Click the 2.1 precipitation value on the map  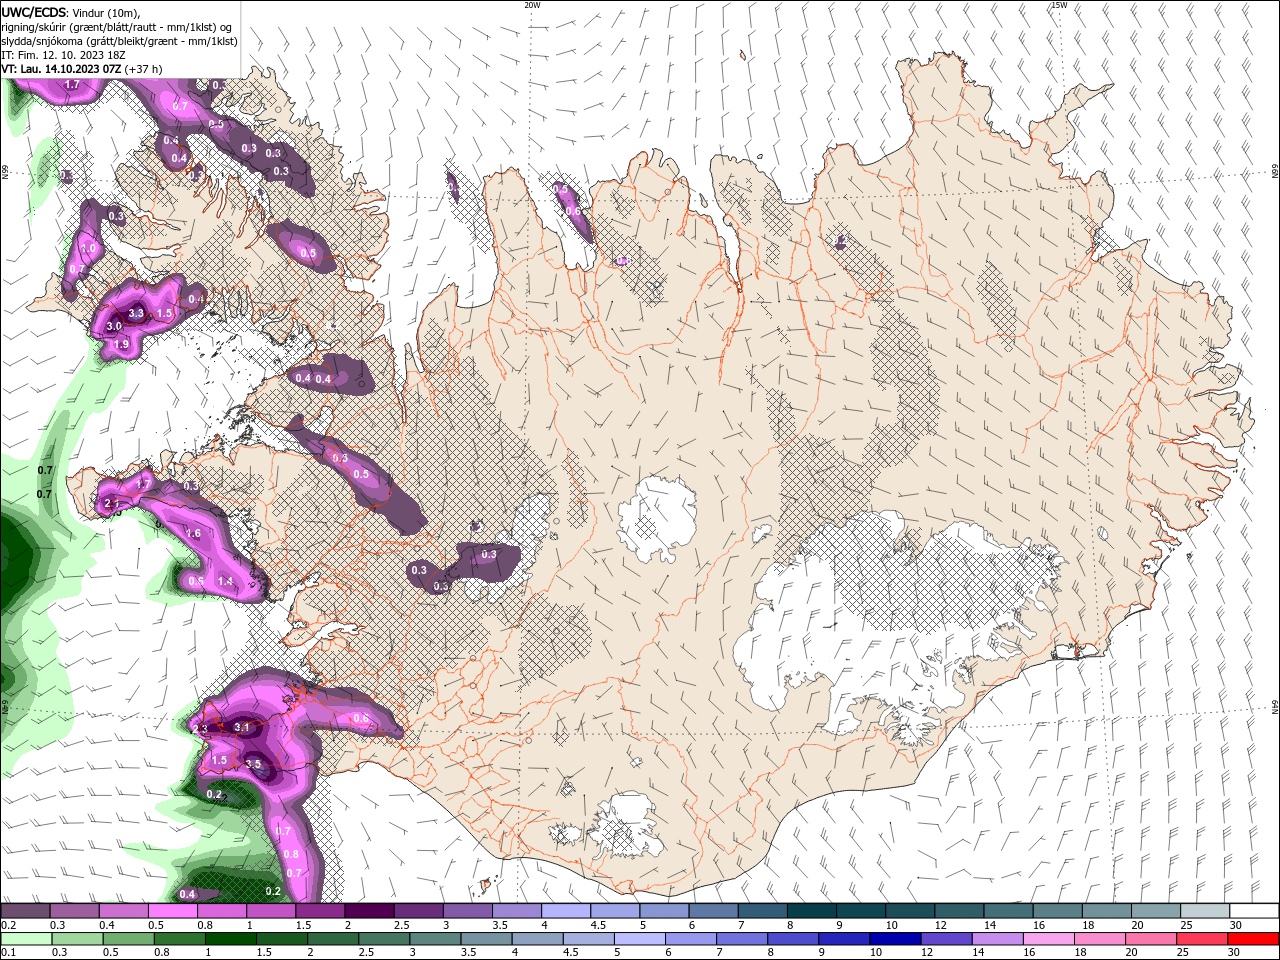click(x=112, y=504)
